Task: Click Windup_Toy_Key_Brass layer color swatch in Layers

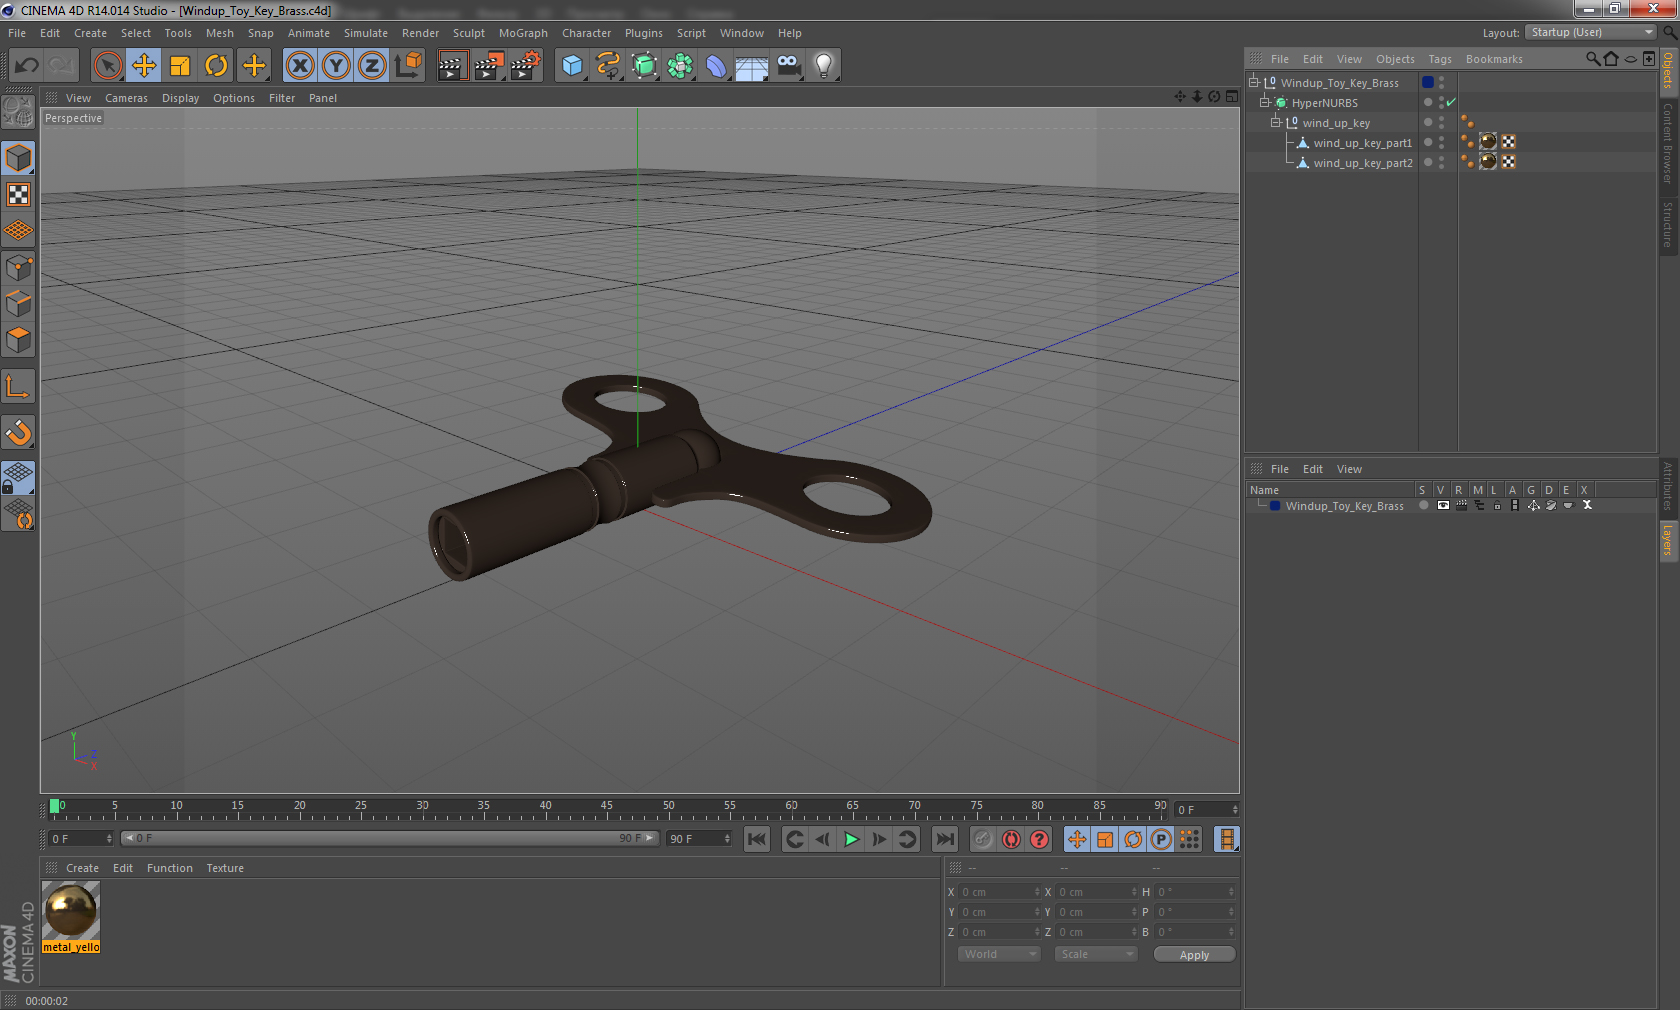Action: (x=1275, y=506)
